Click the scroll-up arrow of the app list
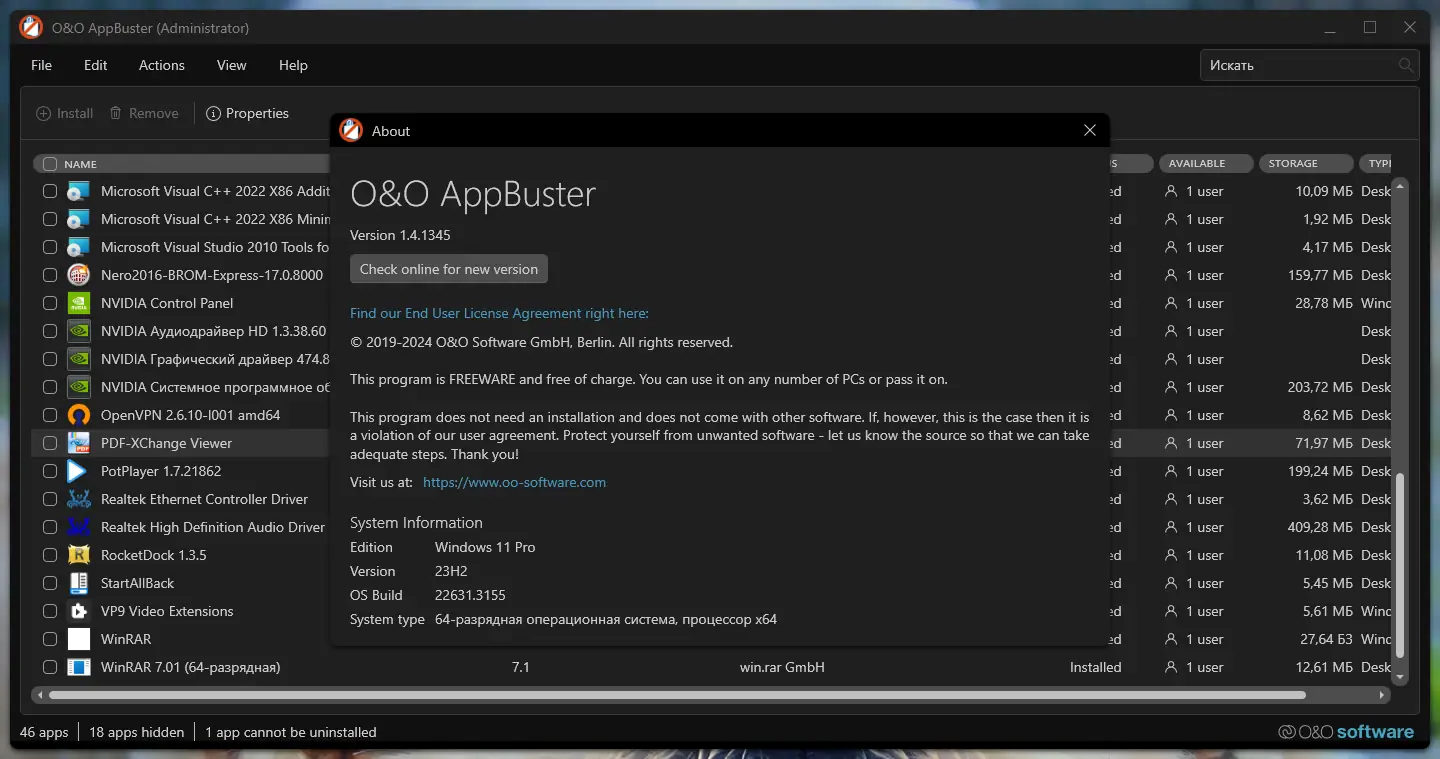 pos(1400,186)
